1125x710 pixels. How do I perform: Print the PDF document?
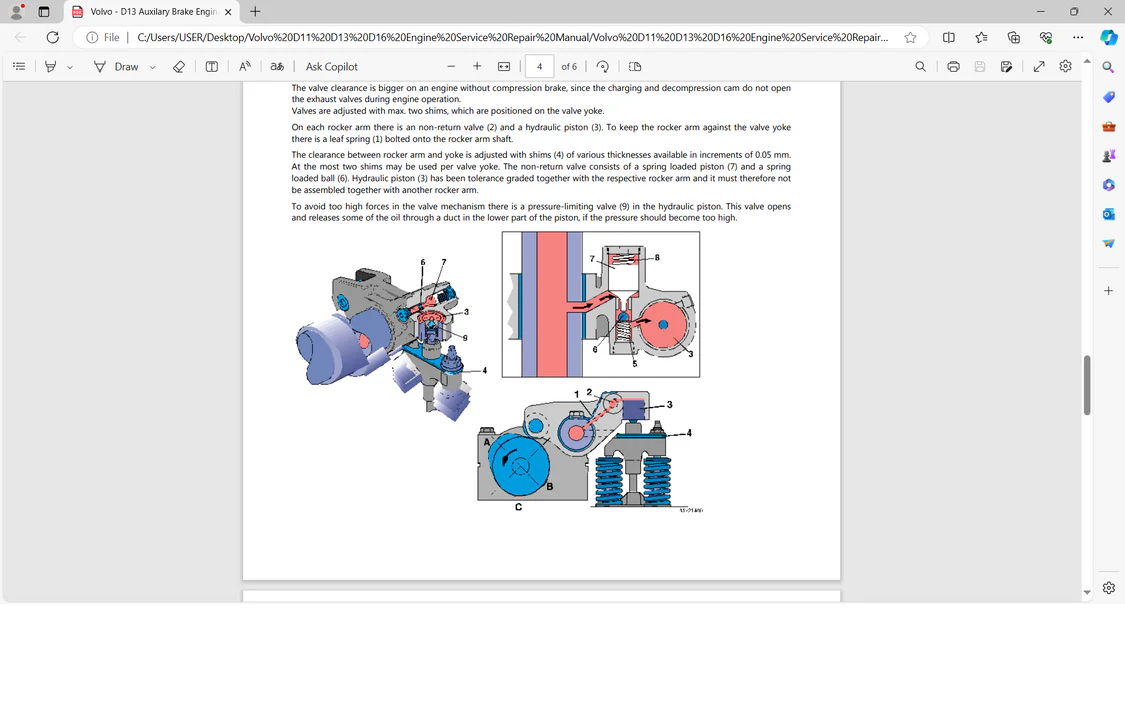pos(953,66)
